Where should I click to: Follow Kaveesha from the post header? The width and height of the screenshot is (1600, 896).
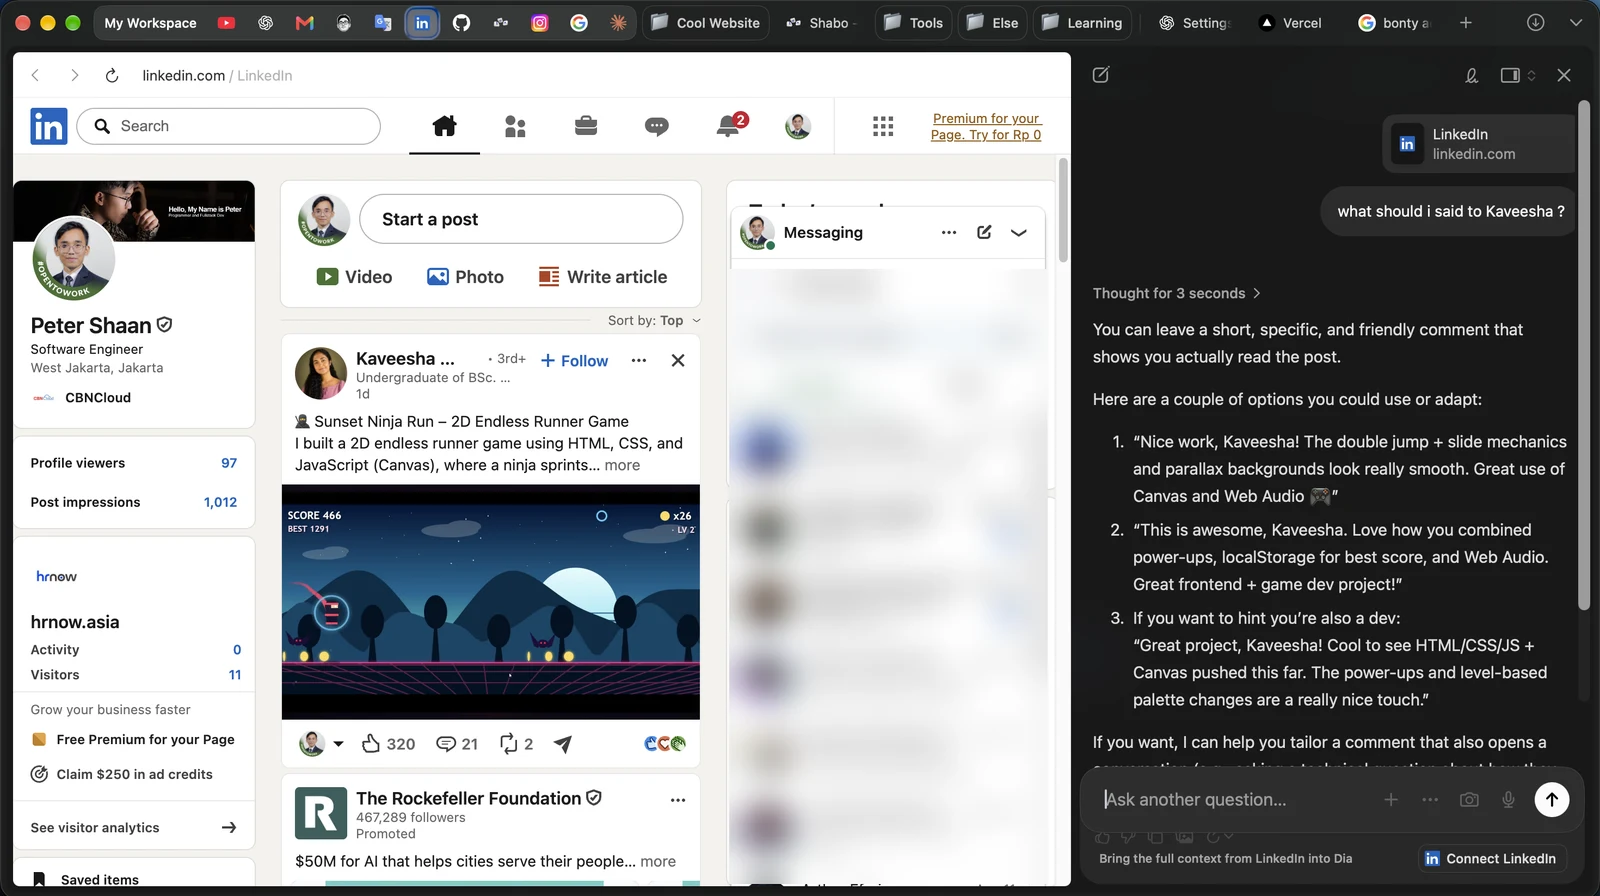tap(574, 361)
